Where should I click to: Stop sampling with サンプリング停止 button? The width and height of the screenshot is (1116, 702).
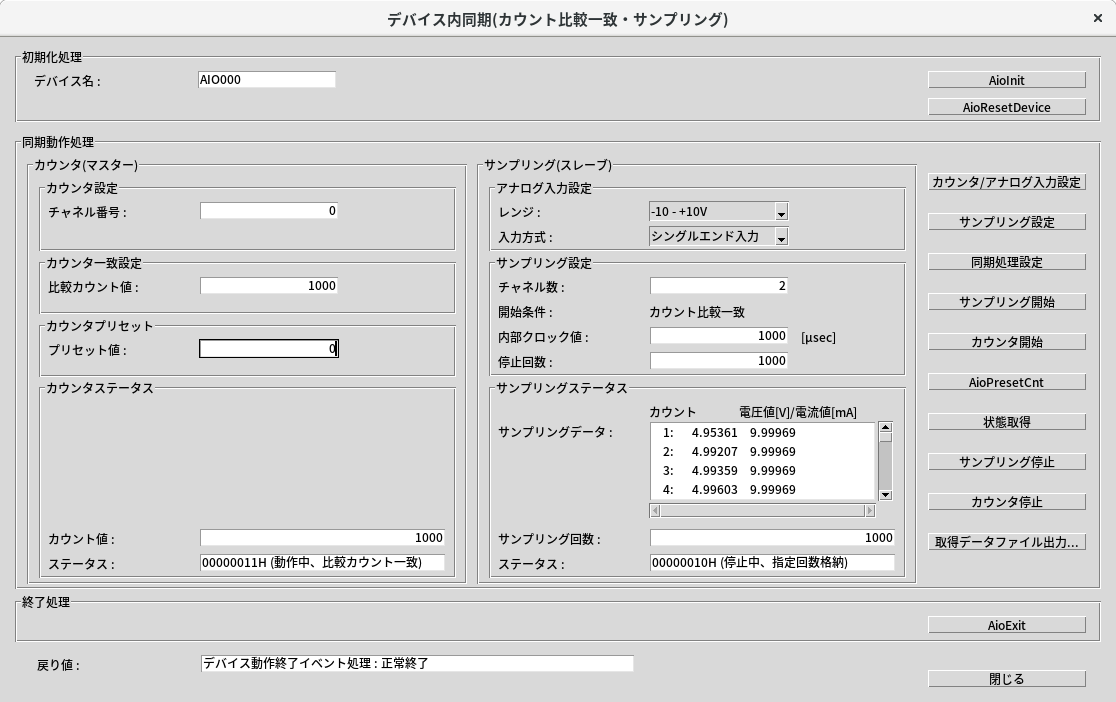tap(1006, 462)
